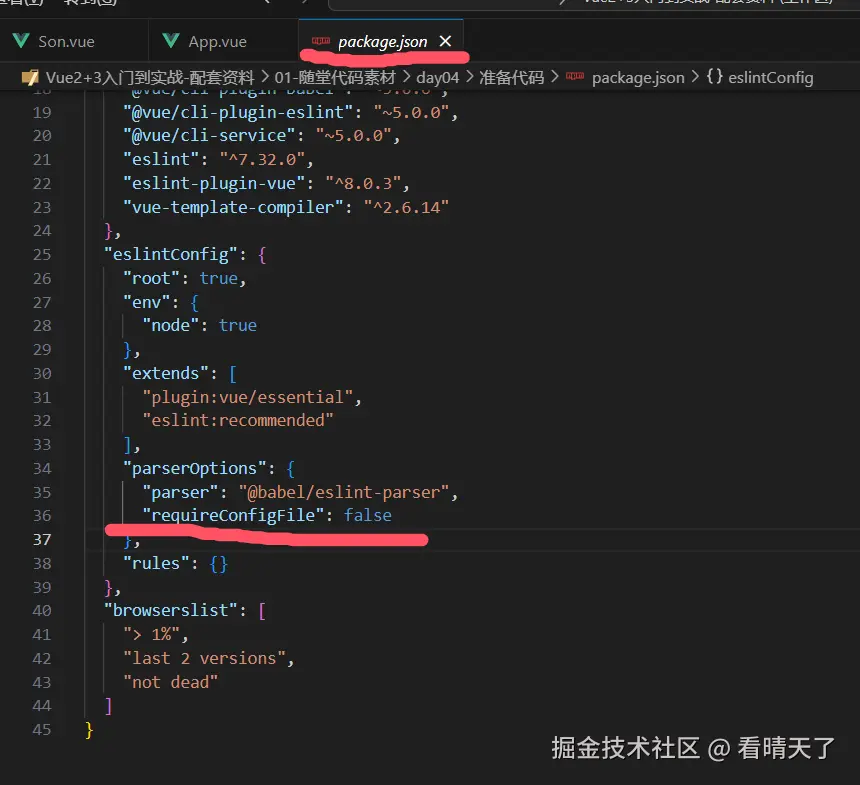This screenshot has width=860, height=785.
Task: Click the true value on line 26
Action: (x=219, y=278)
